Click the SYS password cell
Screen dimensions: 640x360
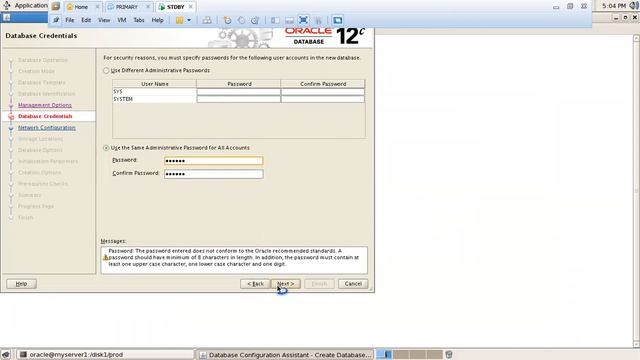pos(238,92)
